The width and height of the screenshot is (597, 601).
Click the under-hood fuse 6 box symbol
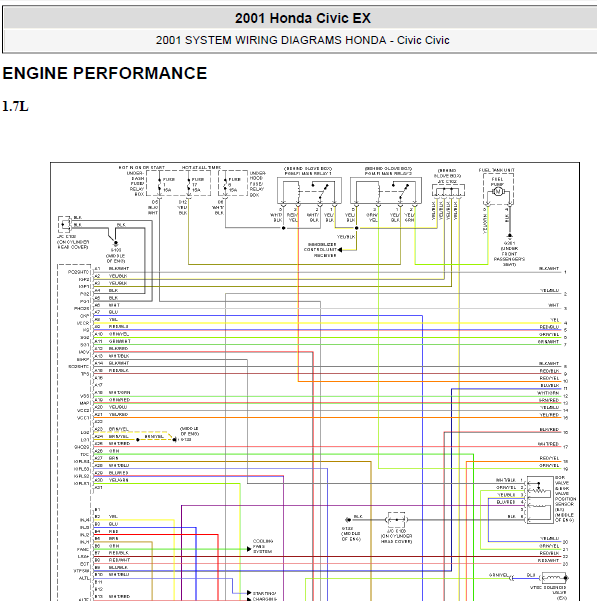pyautogui.click(x=233, y=183)
